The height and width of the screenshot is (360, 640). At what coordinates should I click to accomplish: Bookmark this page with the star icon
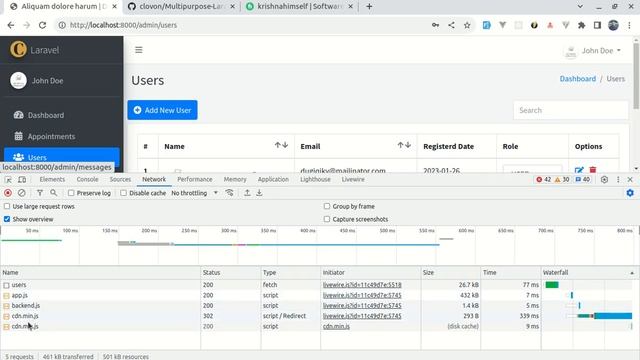pyautogui.click(x=467, y=25)
